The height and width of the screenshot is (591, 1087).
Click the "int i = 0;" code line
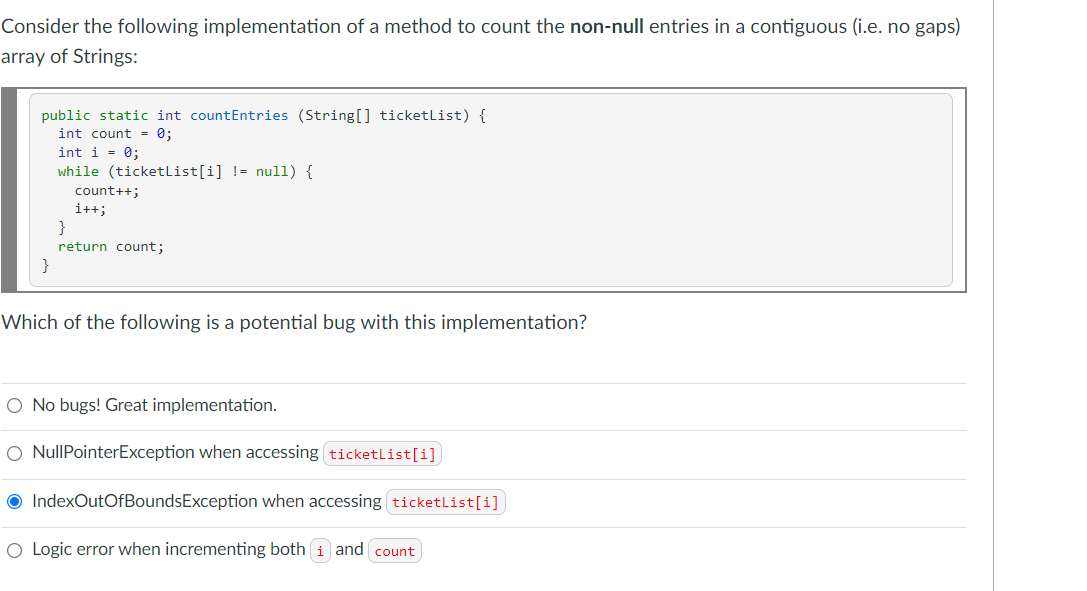(x=98, y=152)
